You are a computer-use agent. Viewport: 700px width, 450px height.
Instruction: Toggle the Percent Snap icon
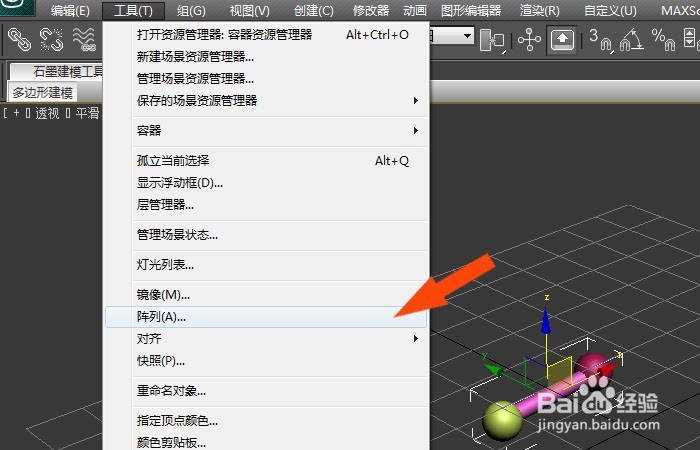coord(663,39)
